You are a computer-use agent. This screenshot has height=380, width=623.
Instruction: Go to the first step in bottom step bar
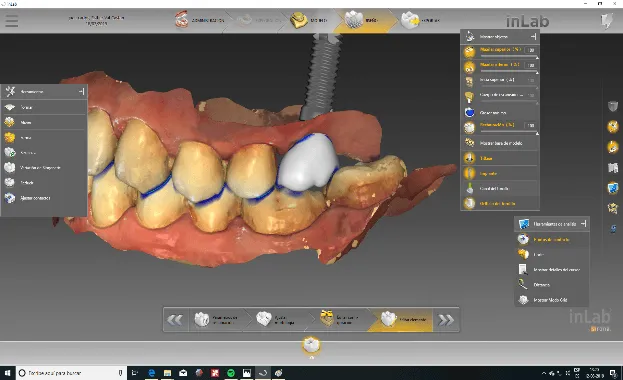pyautogui.click(x=217, y=320)
